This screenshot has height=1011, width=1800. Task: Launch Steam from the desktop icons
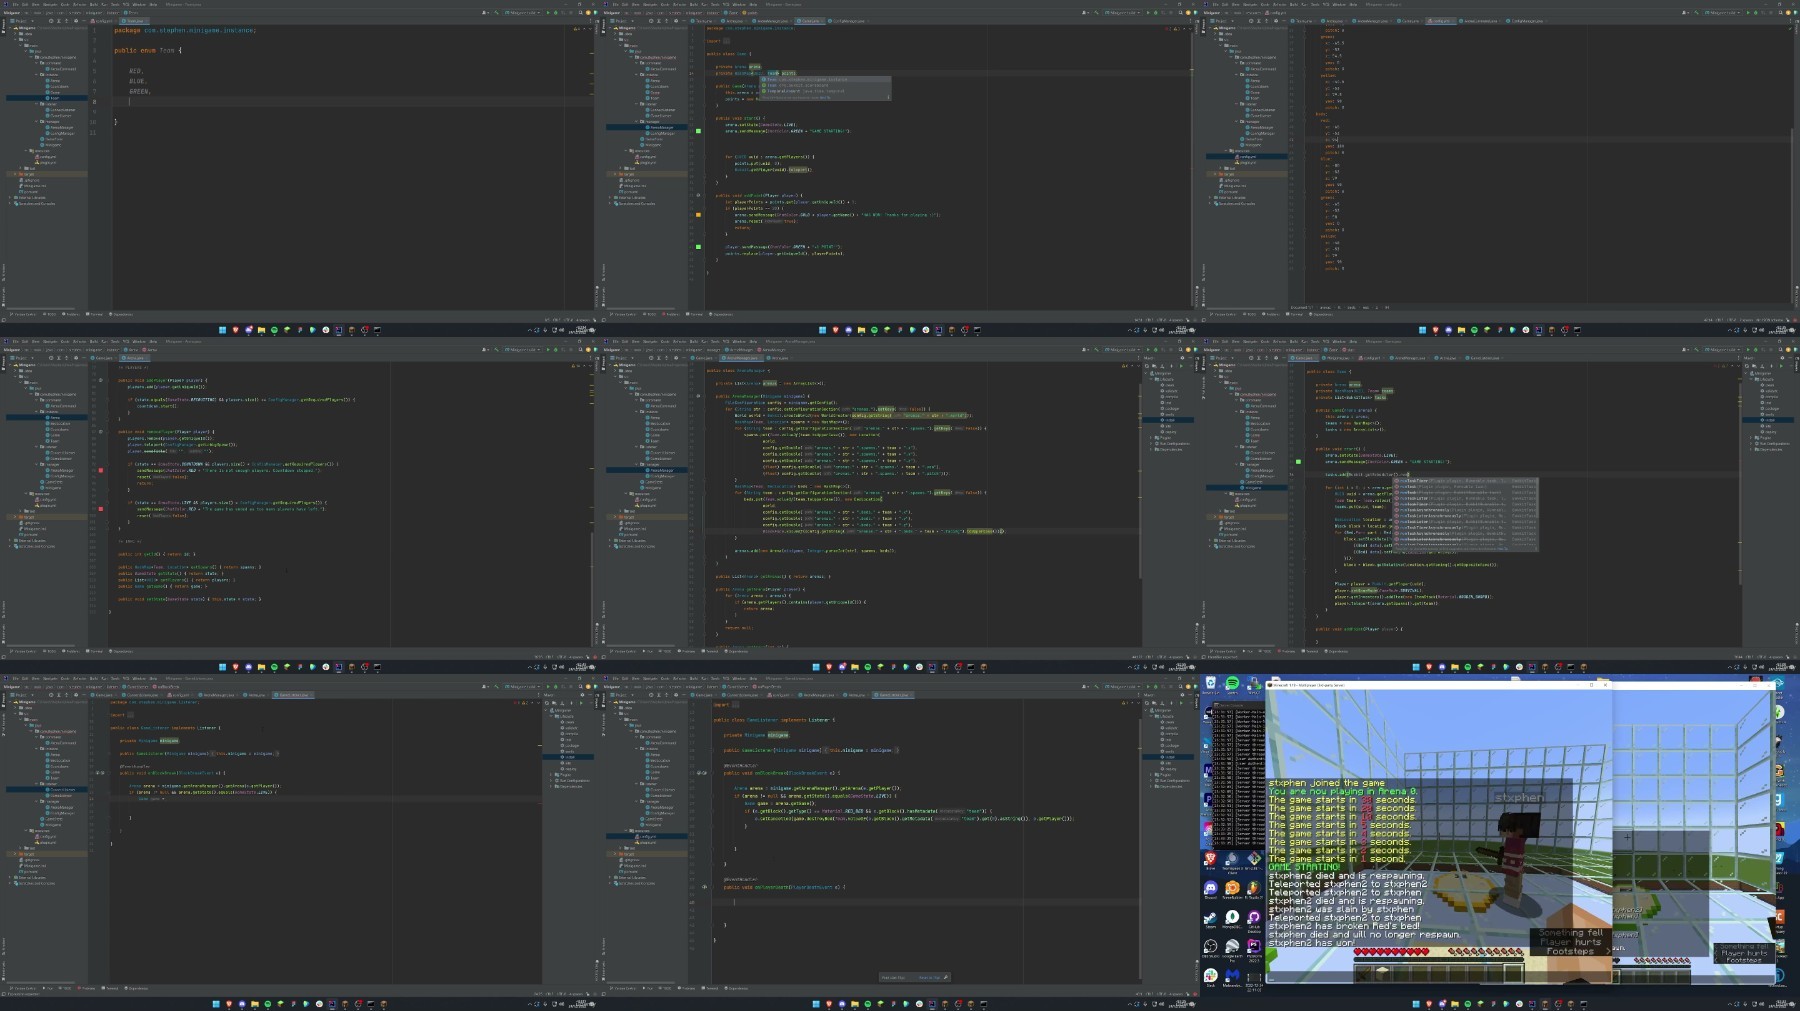pyautogui.click(x=1210, y=918)
